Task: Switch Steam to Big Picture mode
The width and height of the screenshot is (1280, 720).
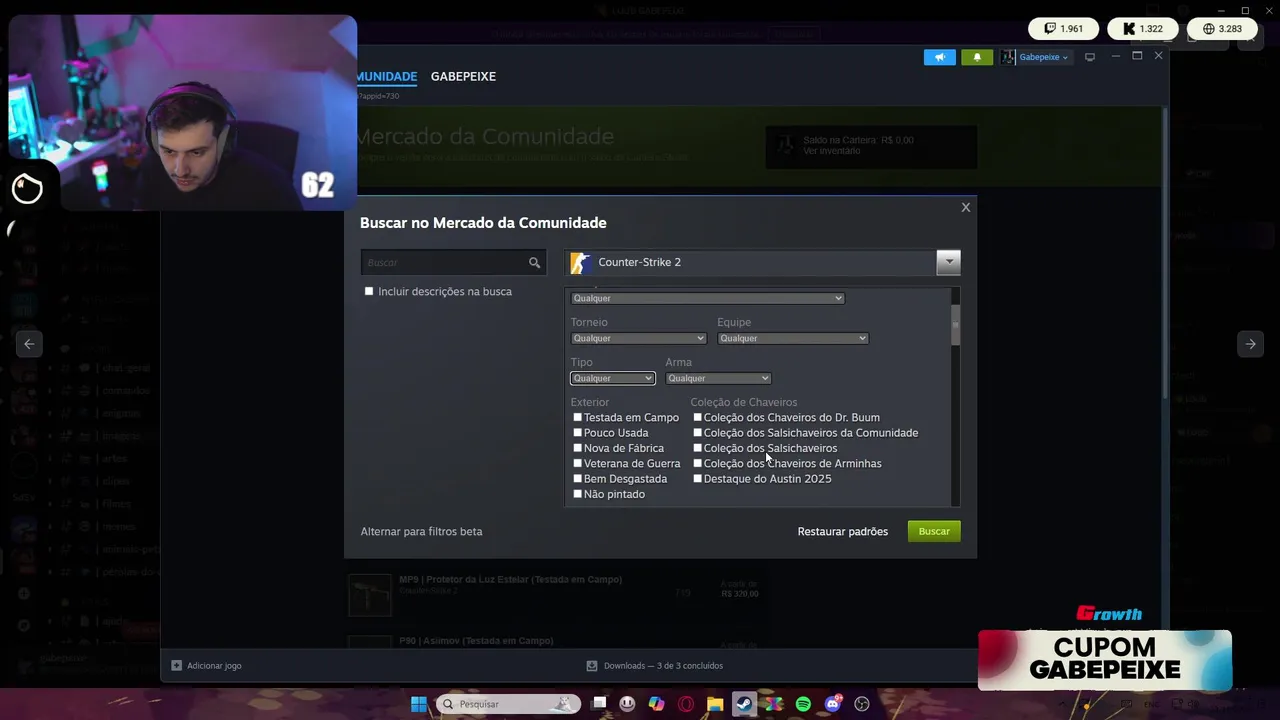Action: coord(1090,57)
